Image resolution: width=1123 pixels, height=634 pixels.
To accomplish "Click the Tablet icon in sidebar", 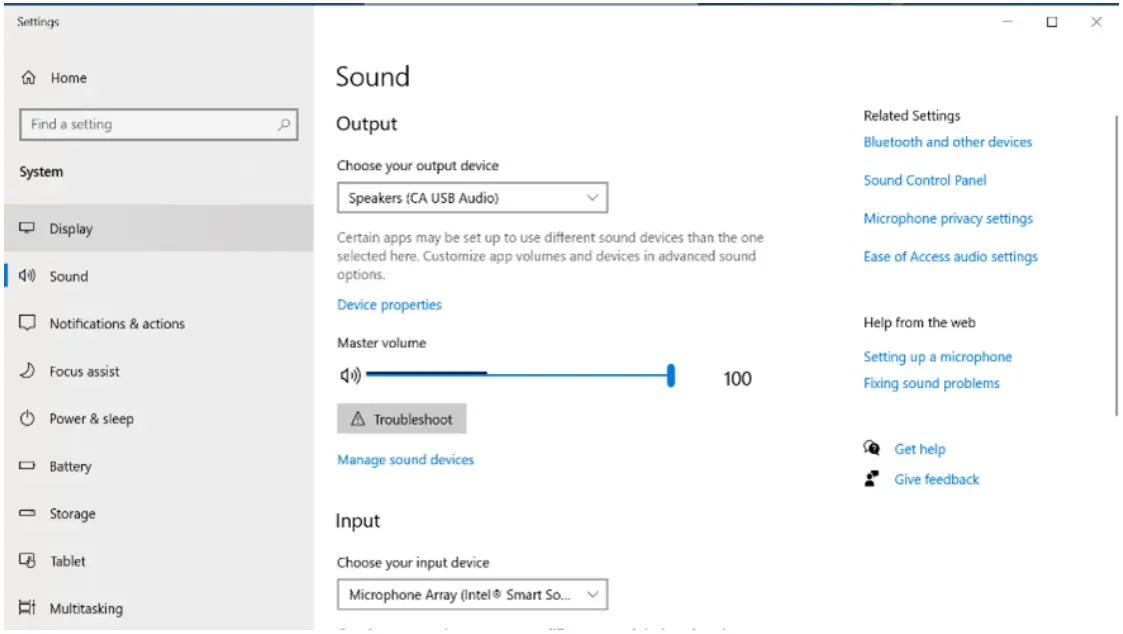I will [28, 561].
